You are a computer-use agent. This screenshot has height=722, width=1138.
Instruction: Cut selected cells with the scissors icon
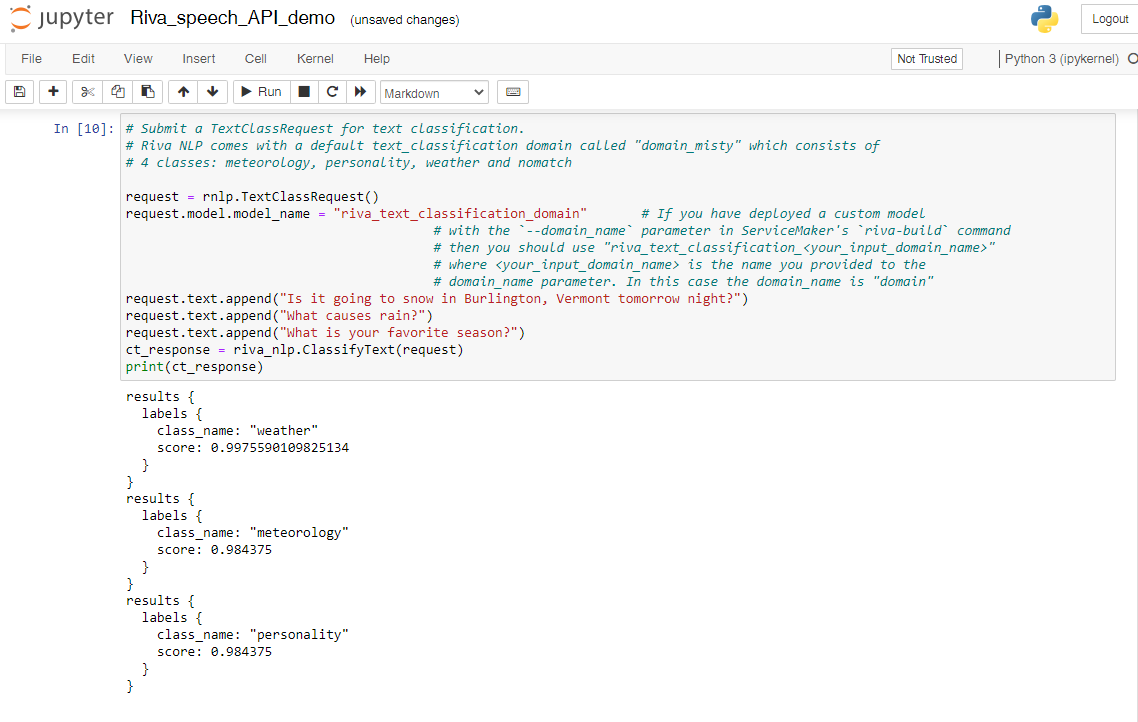[x=88, y=92]
